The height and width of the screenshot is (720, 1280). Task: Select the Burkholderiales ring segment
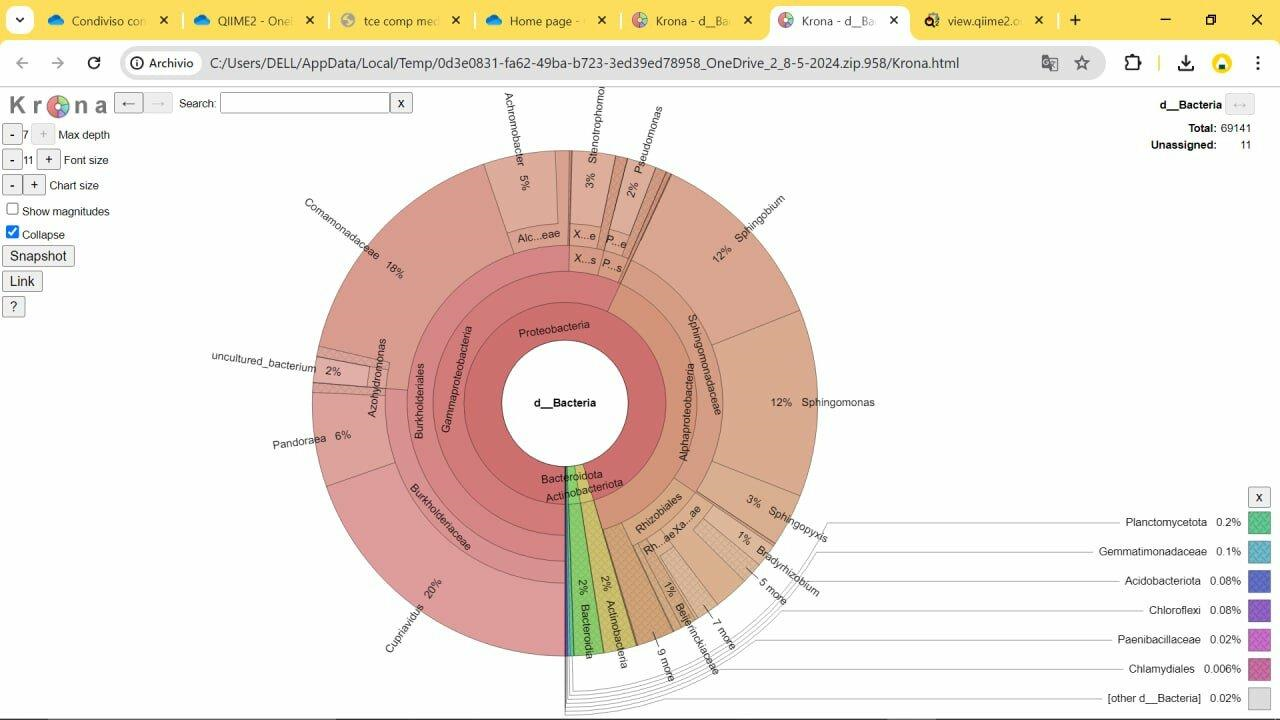pyautogui.click(x=420, y=400)
